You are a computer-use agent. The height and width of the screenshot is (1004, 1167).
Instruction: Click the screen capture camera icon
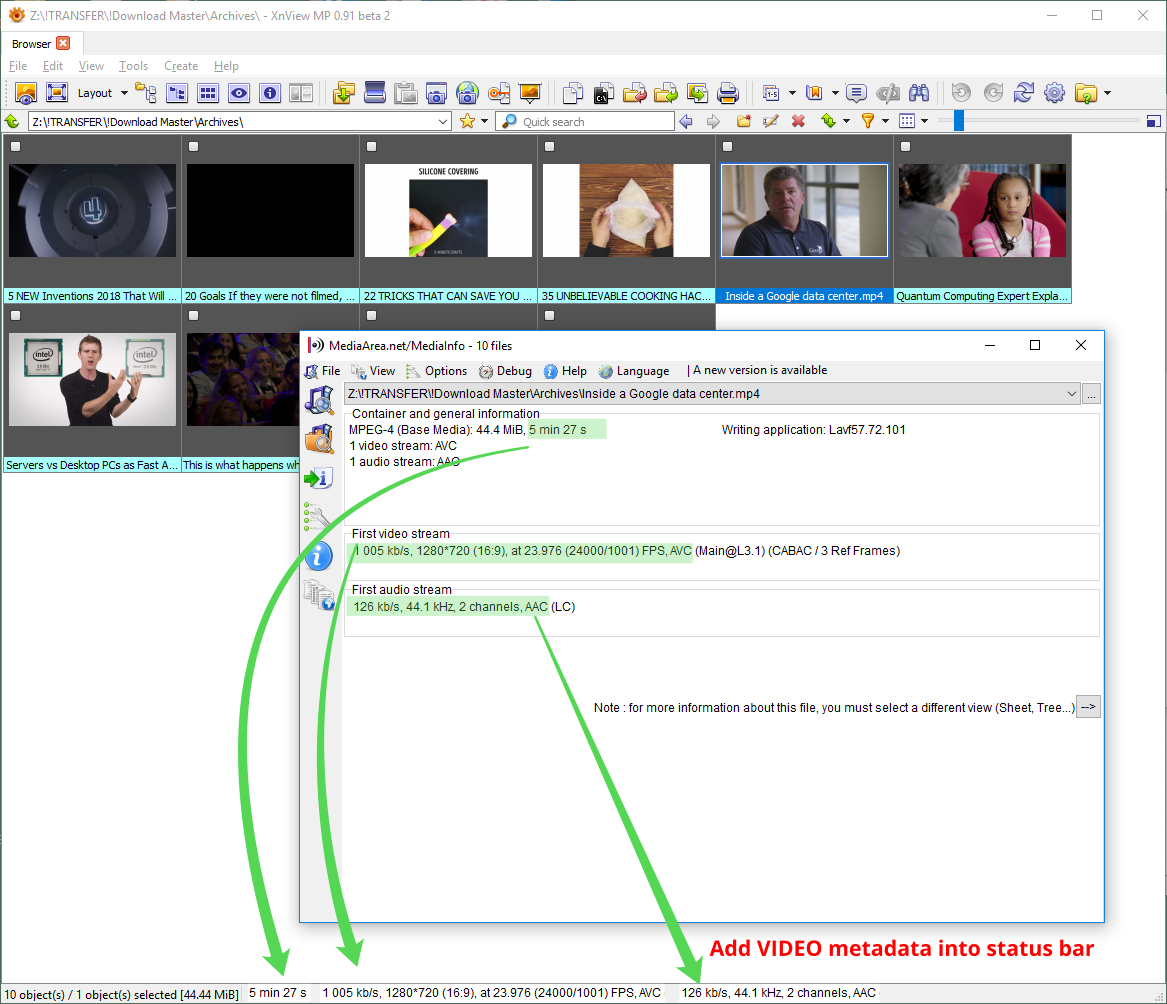pos(436,93)
